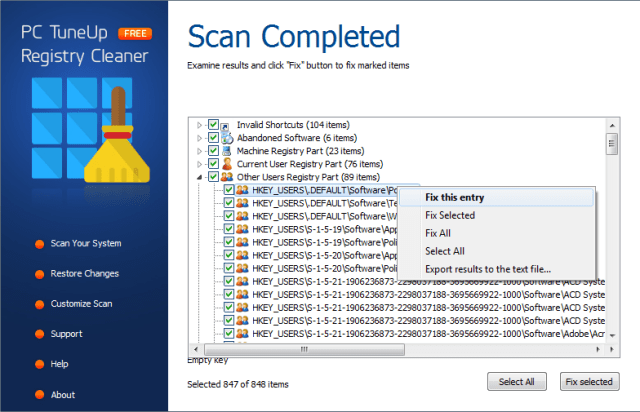Uncheck the HKEY_USERS\.DEFAULT\Software\Po entry checkbox
The image size is (640, 412).
pyautogui.click(x=229, y=190)
